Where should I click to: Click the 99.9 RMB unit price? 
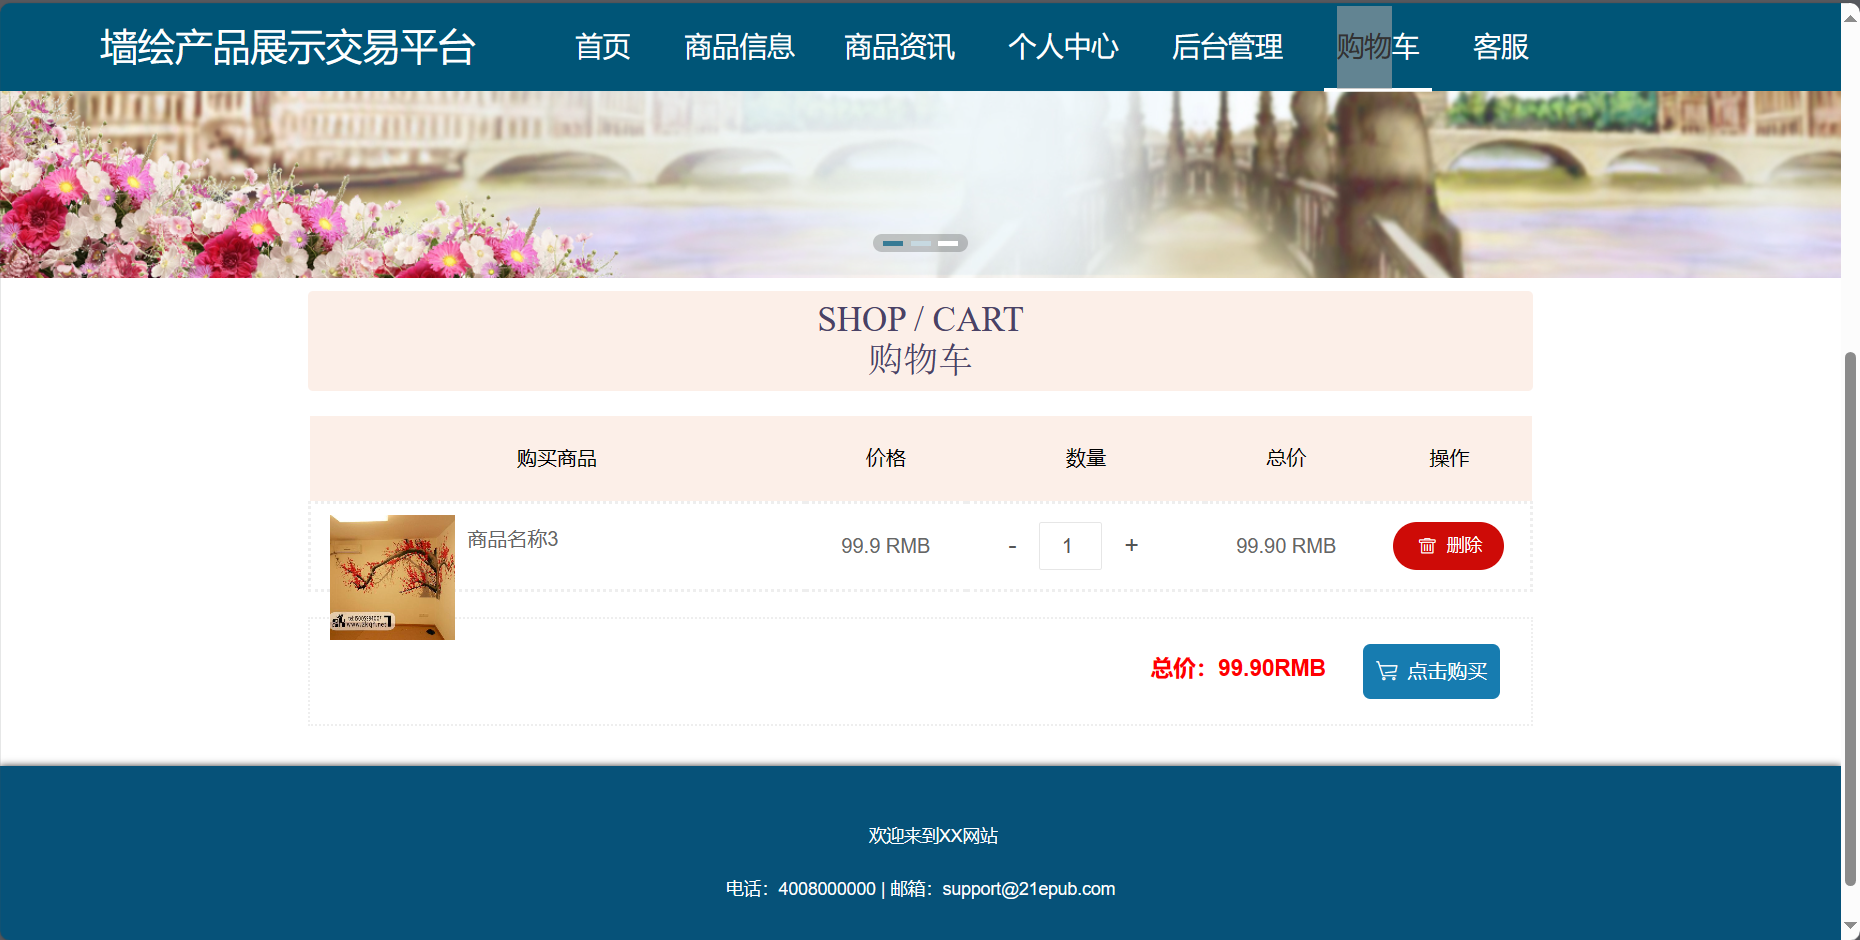885,546
